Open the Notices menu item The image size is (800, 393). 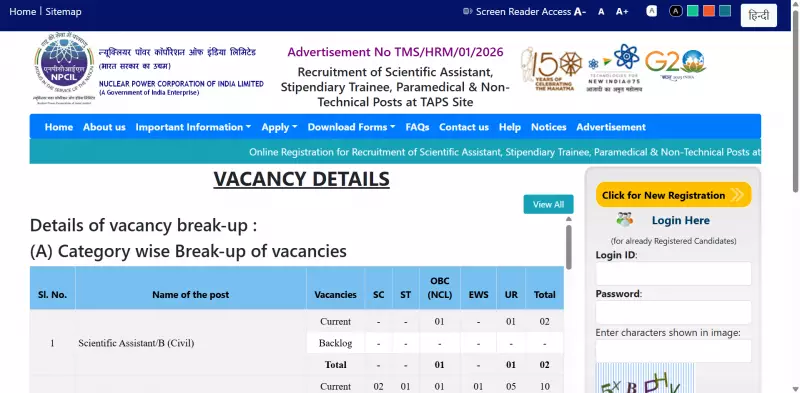pyautogui.click(x=548, y=127)
